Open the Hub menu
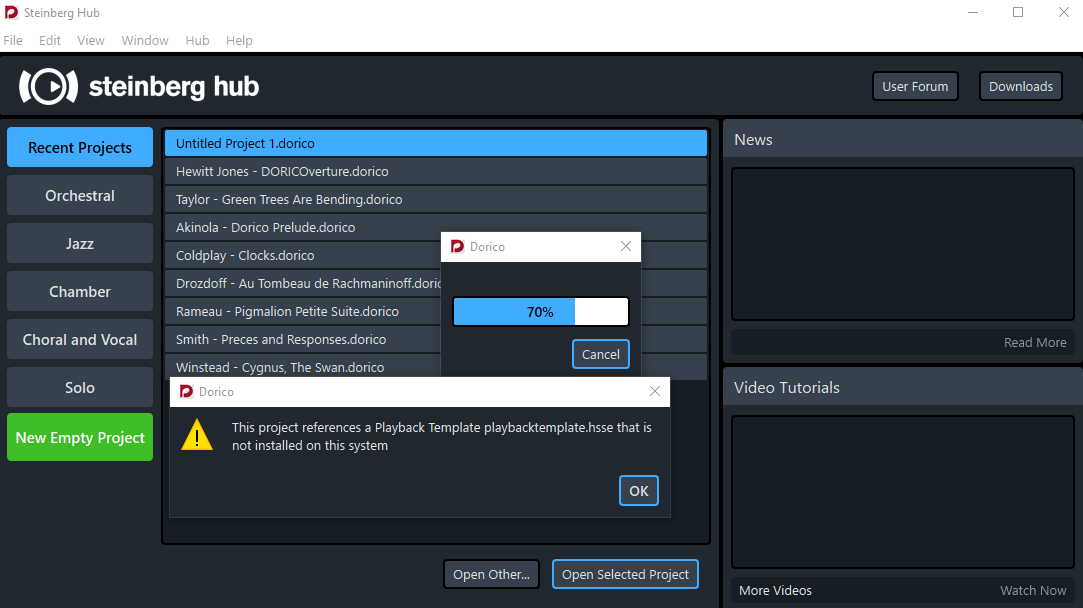1083x608 pixels. (x=197, y=41)
